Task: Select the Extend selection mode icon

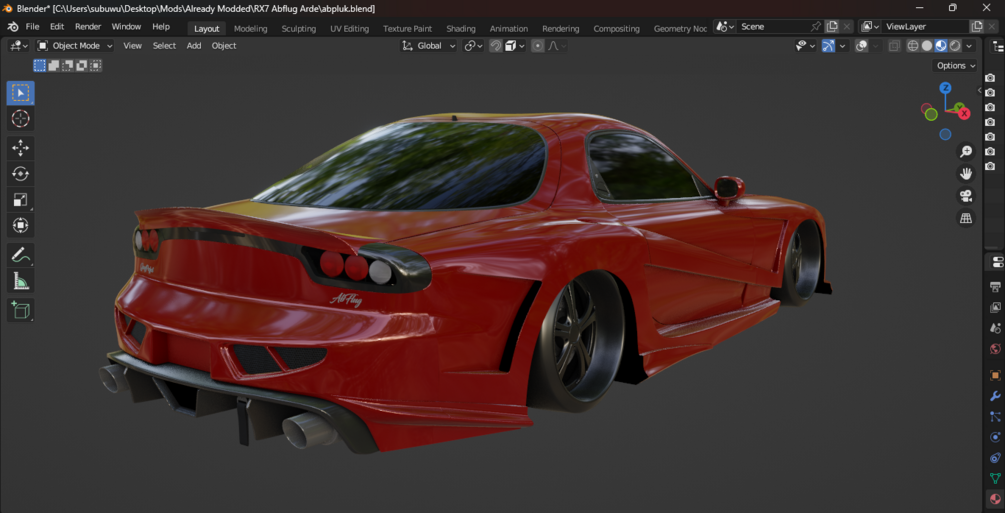Action: (x=54, y=65)
